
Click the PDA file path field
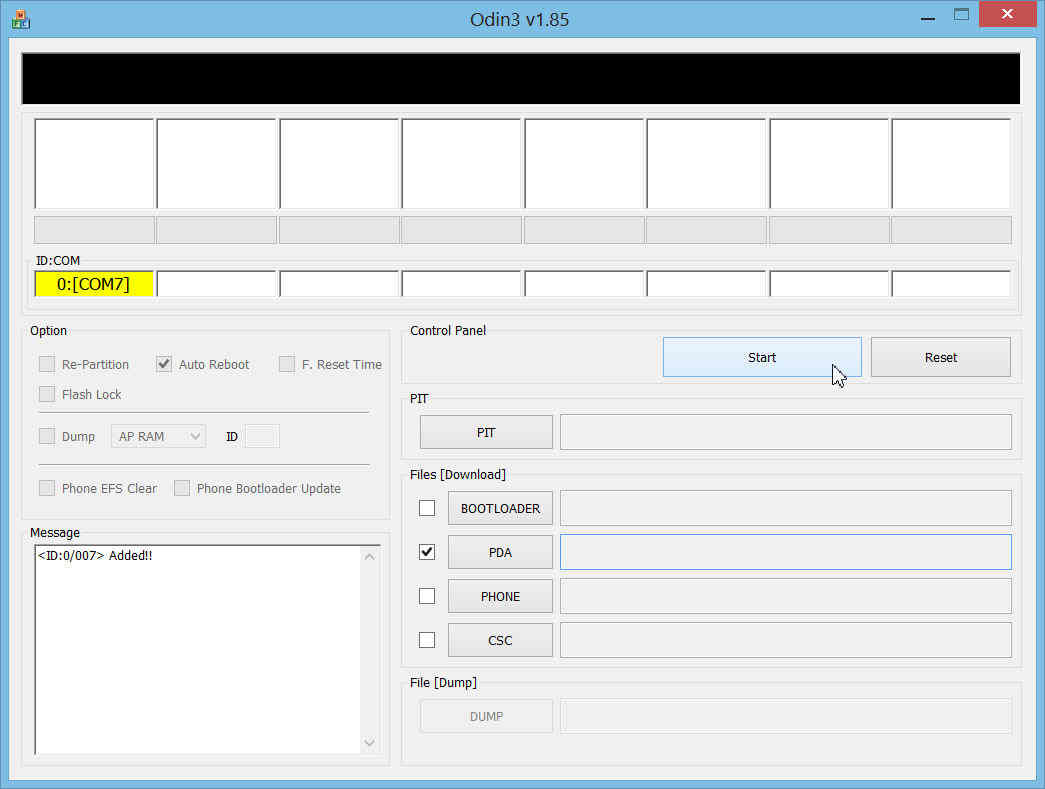(786, 552)
